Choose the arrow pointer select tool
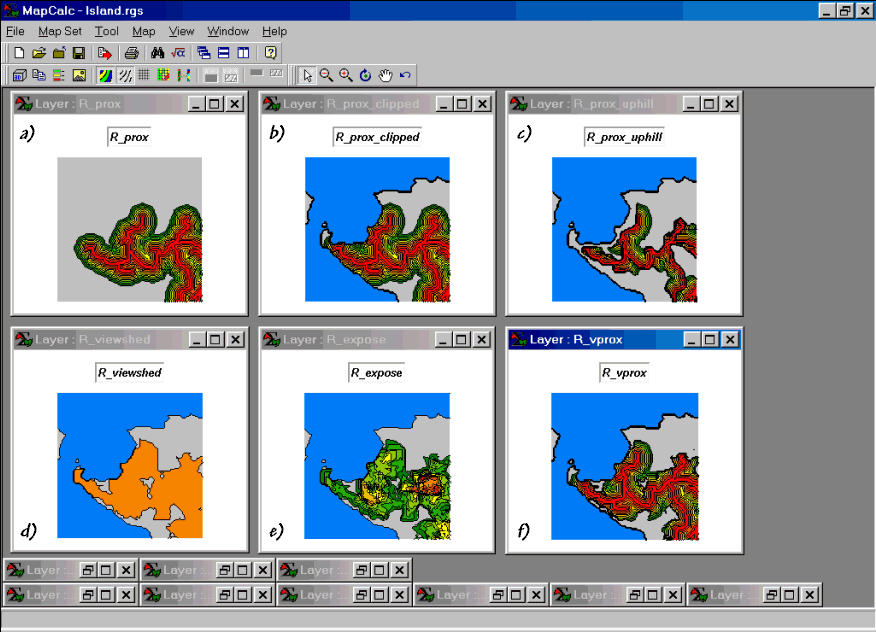Screen dimensions: 876x632 [x=307, y=75]
